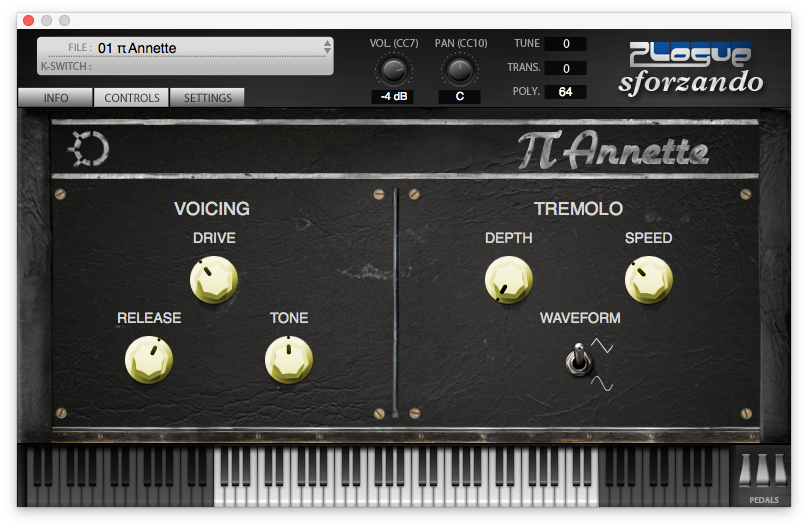Click the tremolo DEPTH knob
Screen dimensions: 808x528
[509, 280]
